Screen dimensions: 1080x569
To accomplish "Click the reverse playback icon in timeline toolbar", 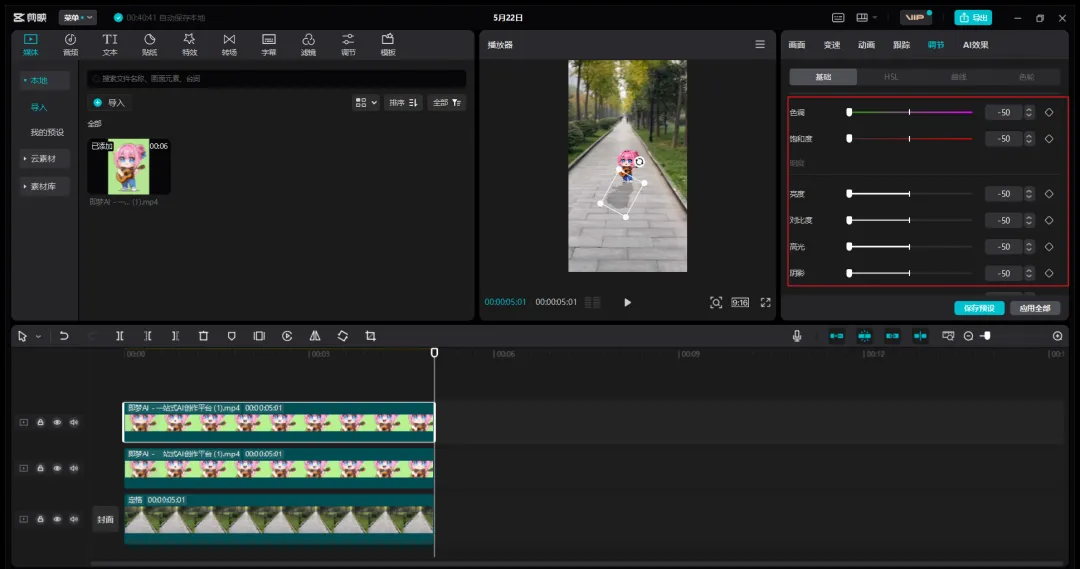I will coord(287,336).
